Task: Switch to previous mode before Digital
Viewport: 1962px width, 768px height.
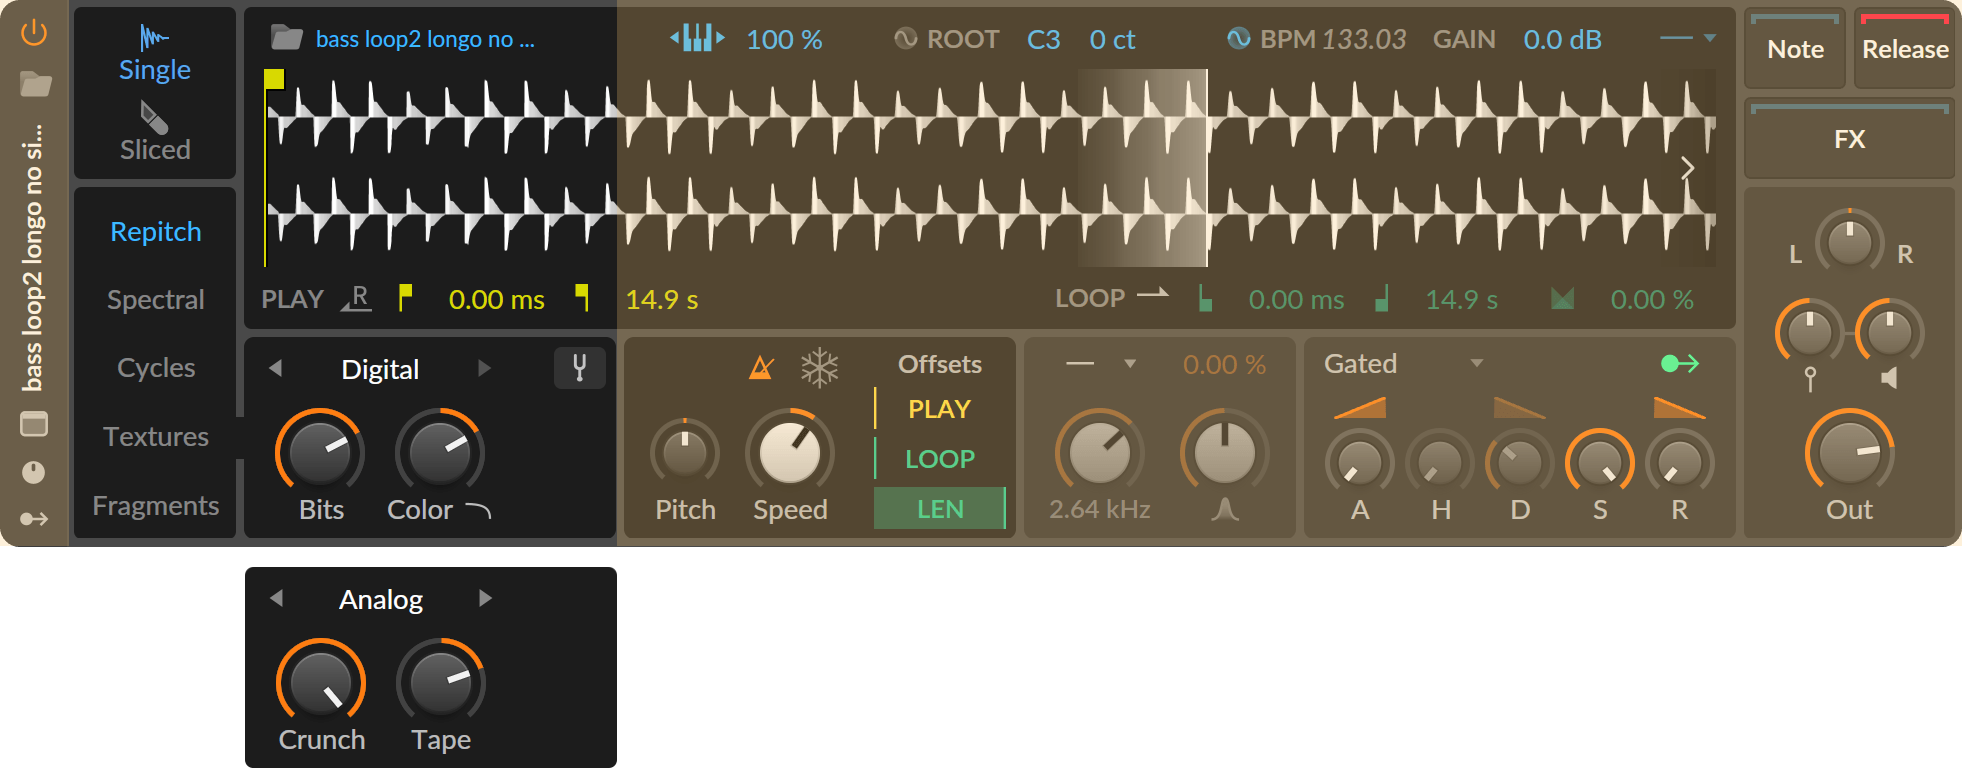Action: pos(276,368)
